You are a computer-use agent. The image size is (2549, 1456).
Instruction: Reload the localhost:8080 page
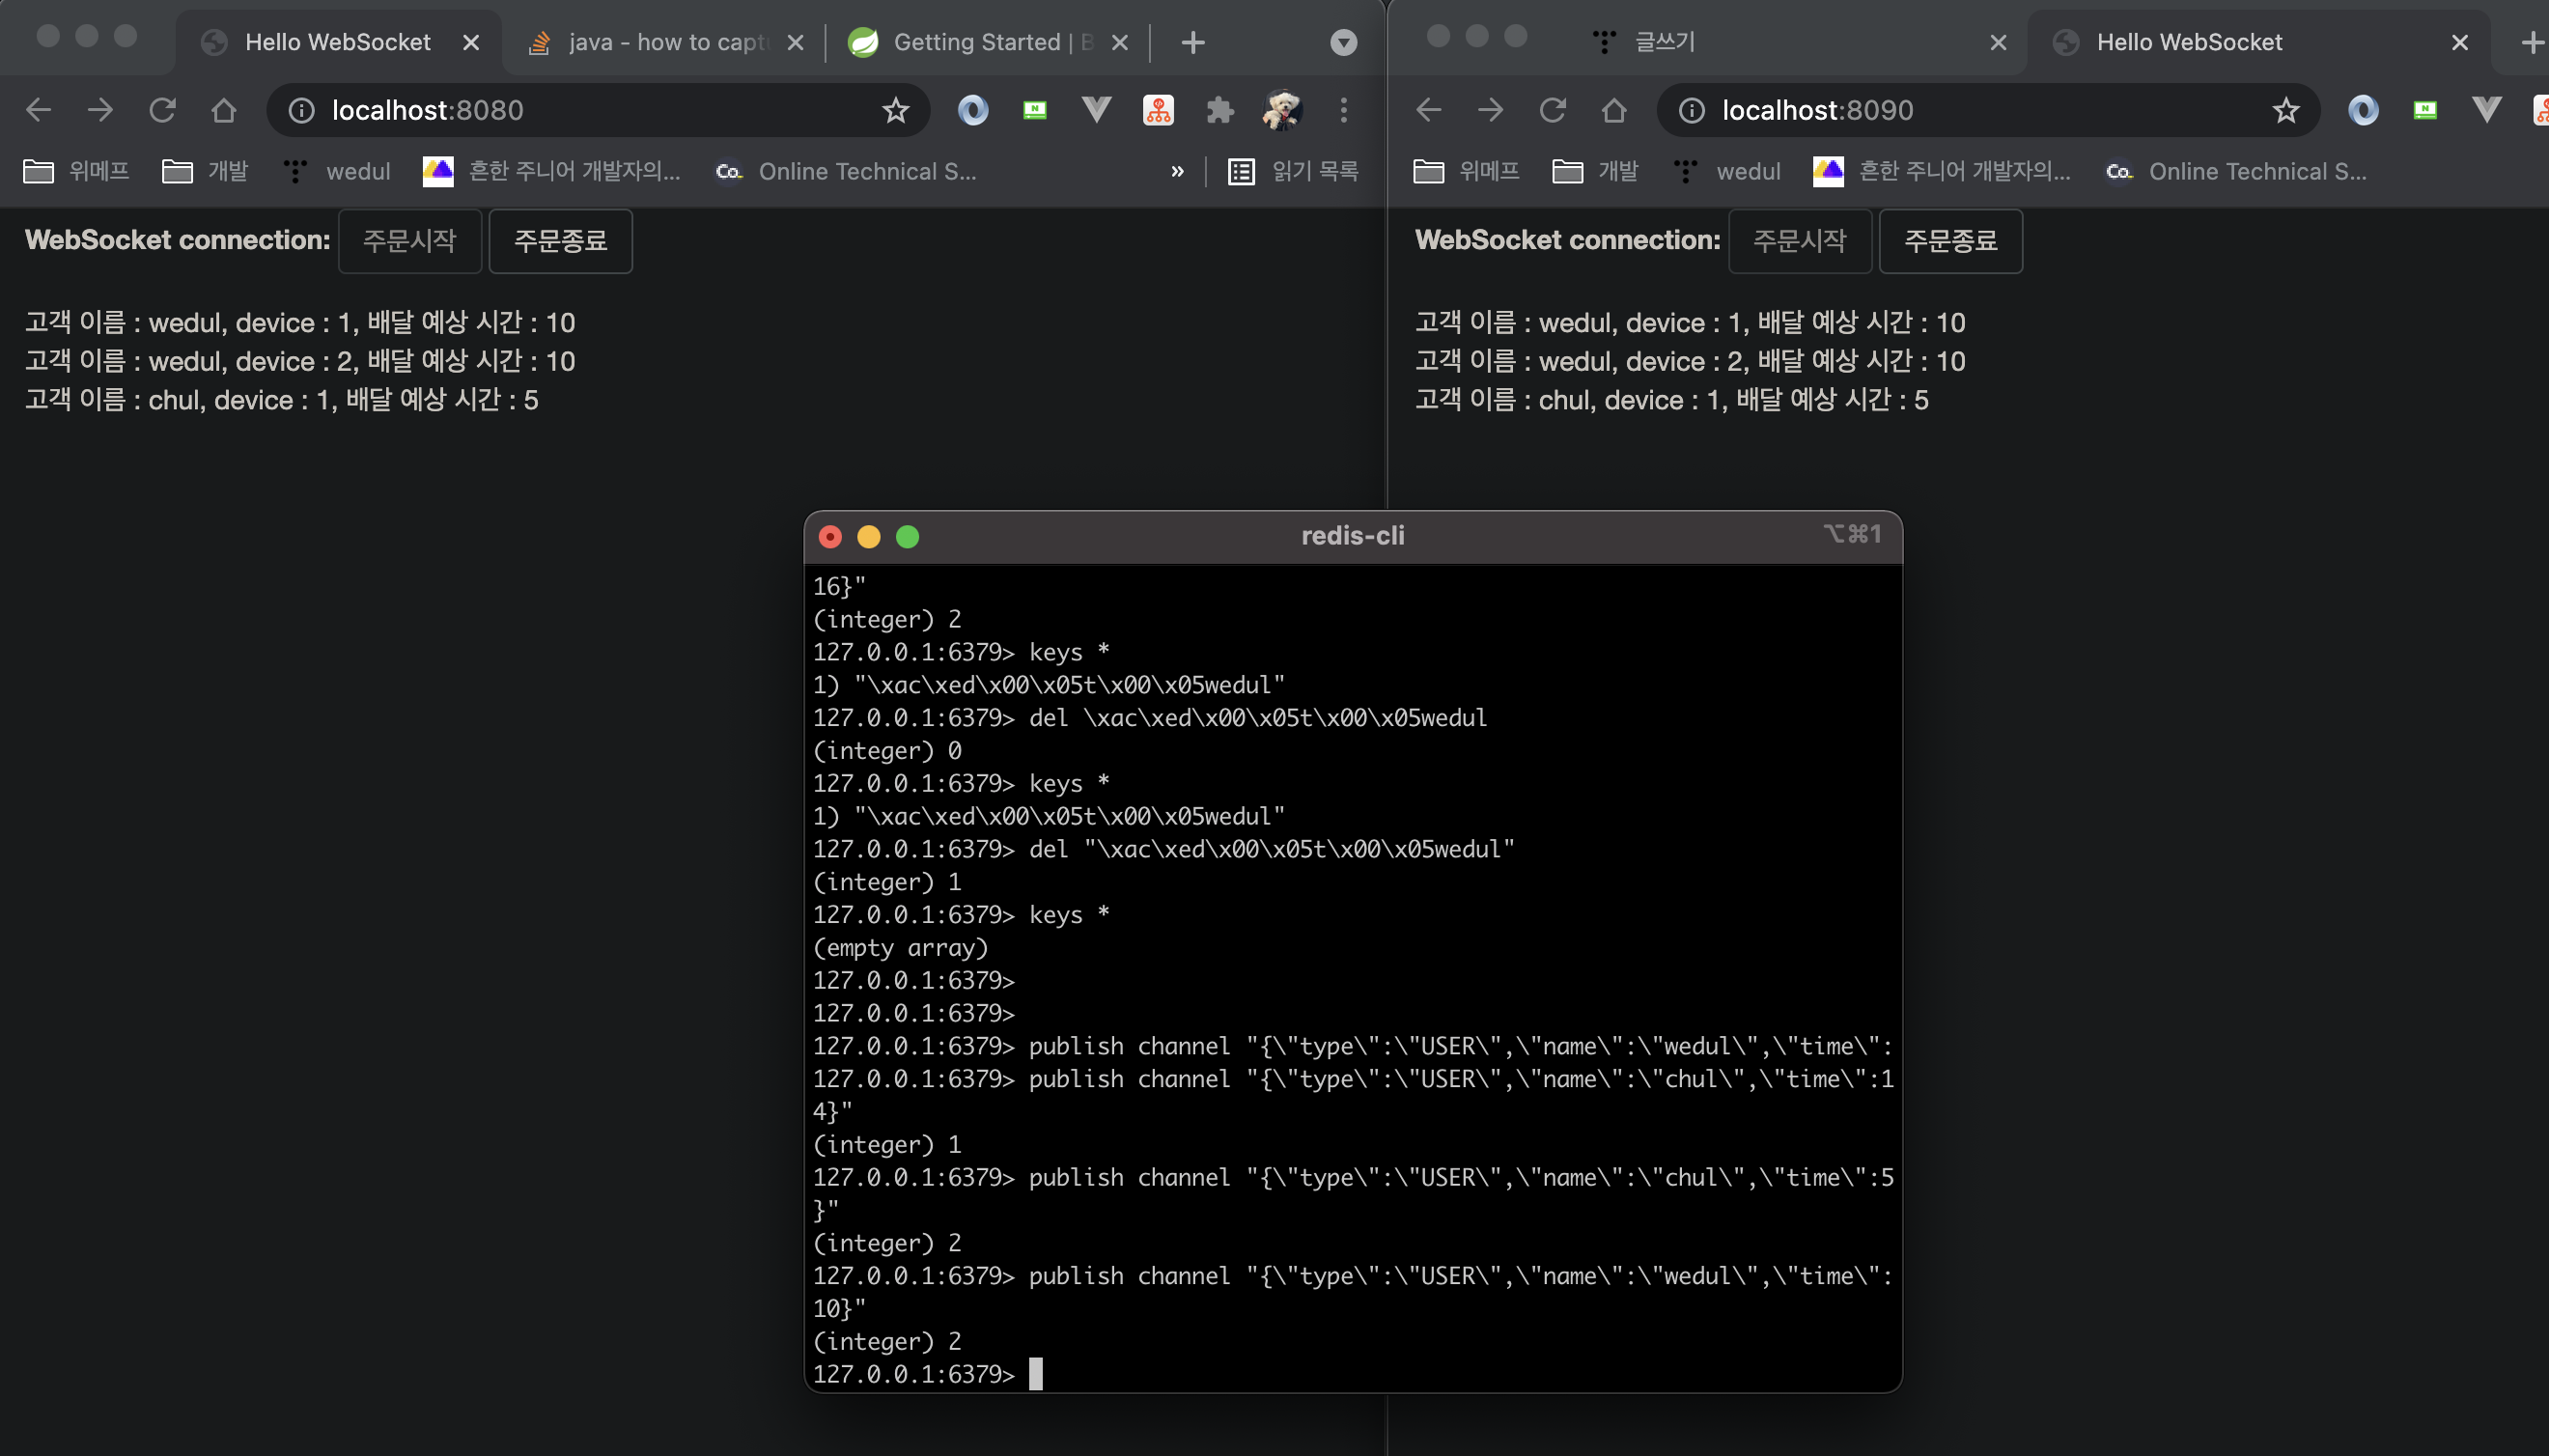pos(162,110)
